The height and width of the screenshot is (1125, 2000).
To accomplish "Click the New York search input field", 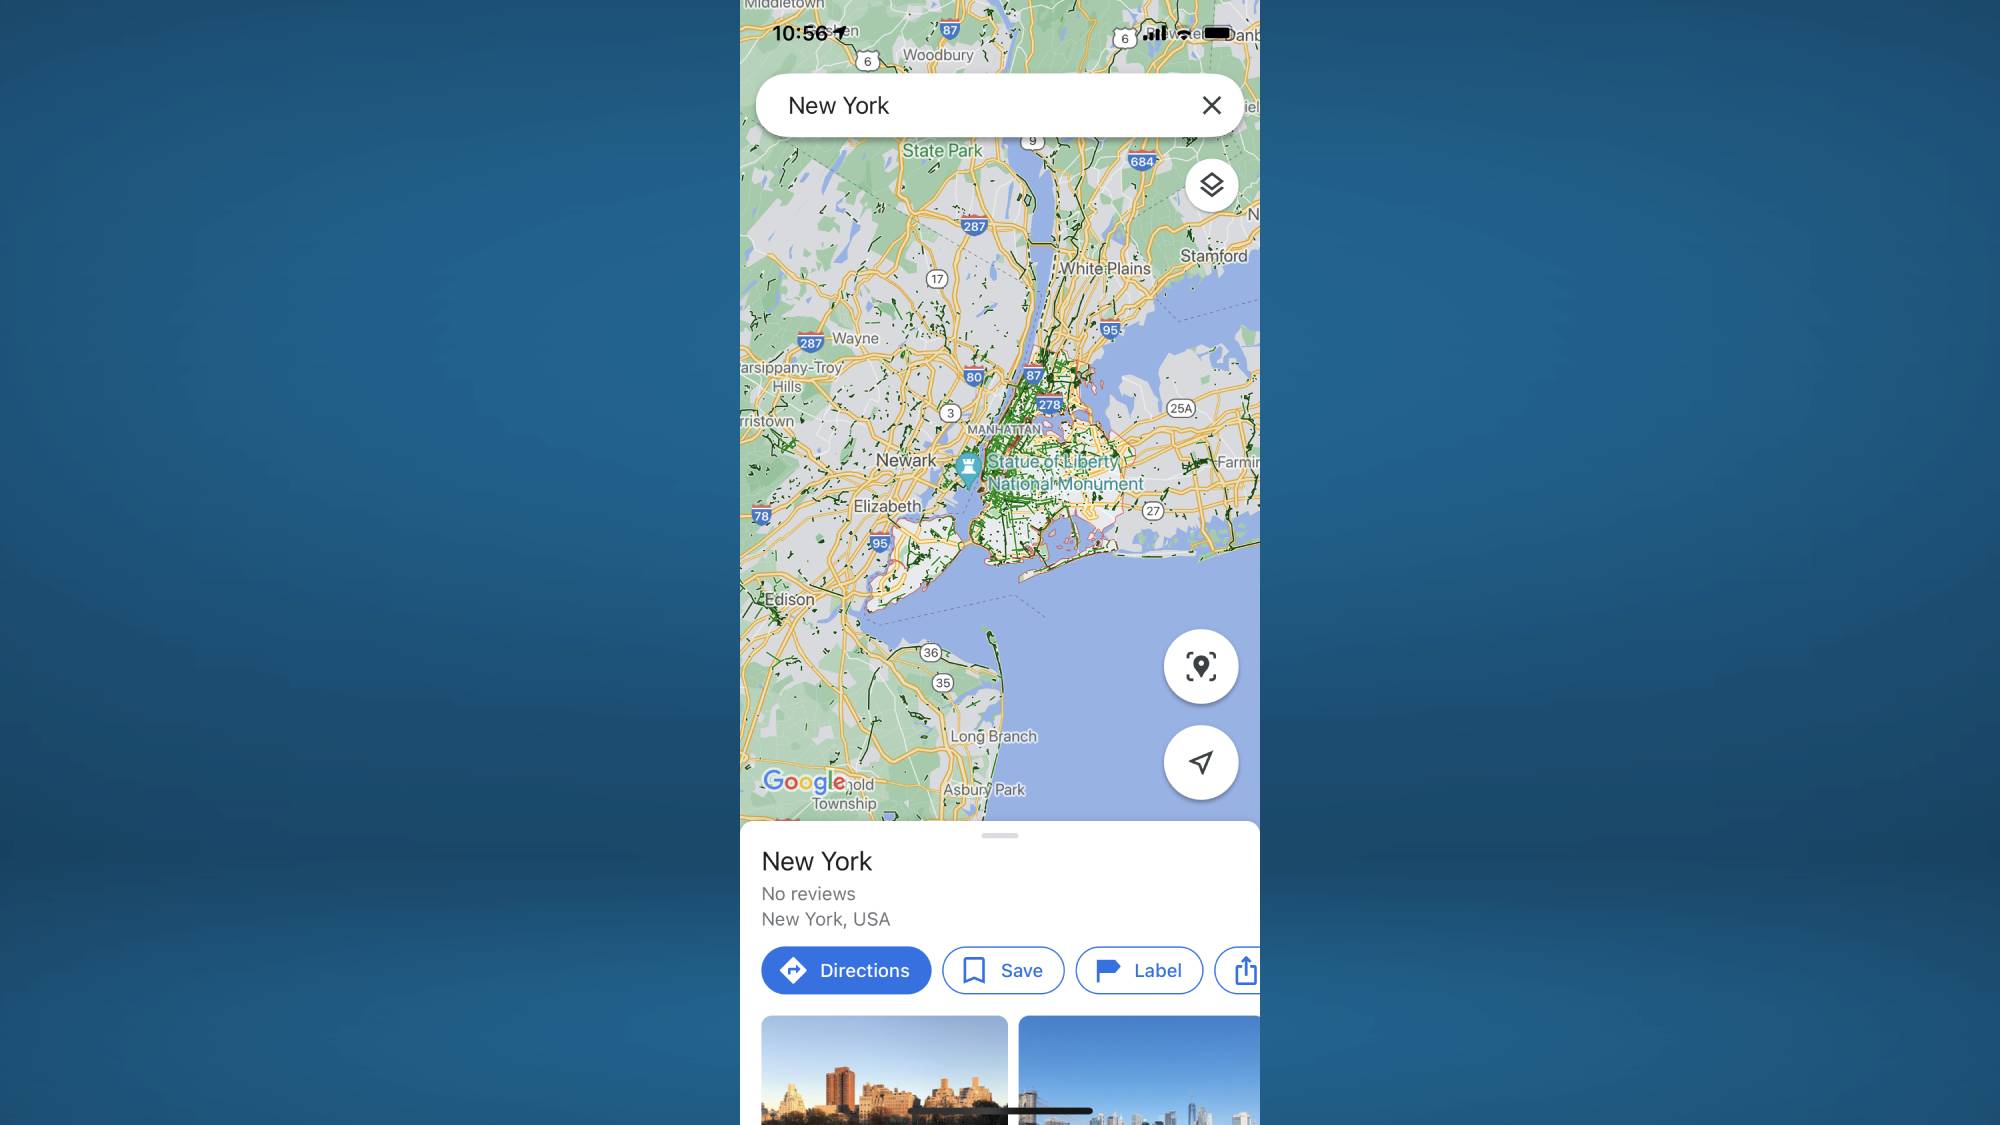I will coord(1000,104).
